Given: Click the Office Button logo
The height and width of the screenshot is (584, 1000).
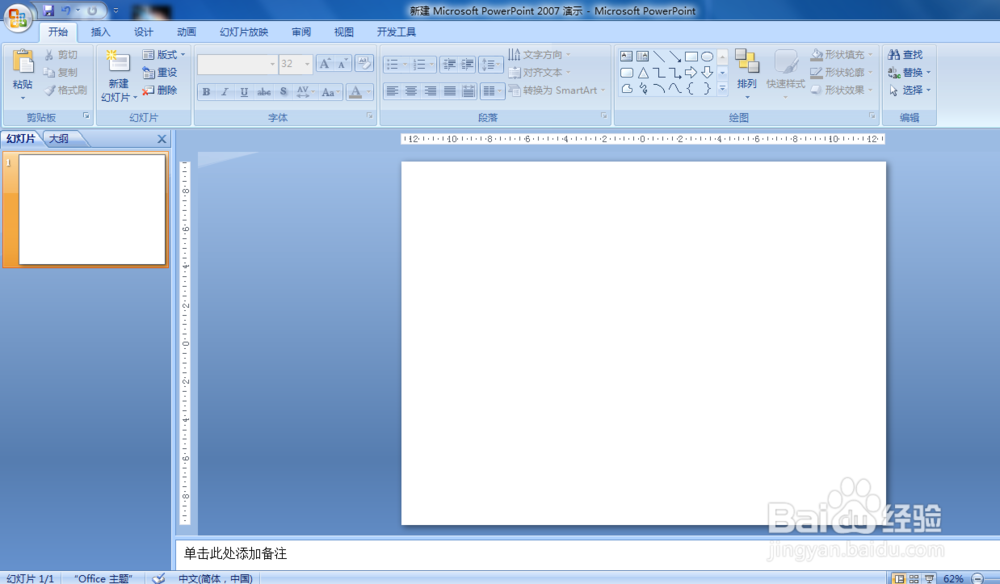Looking at the screenshot, I should [x=18, y=17].
